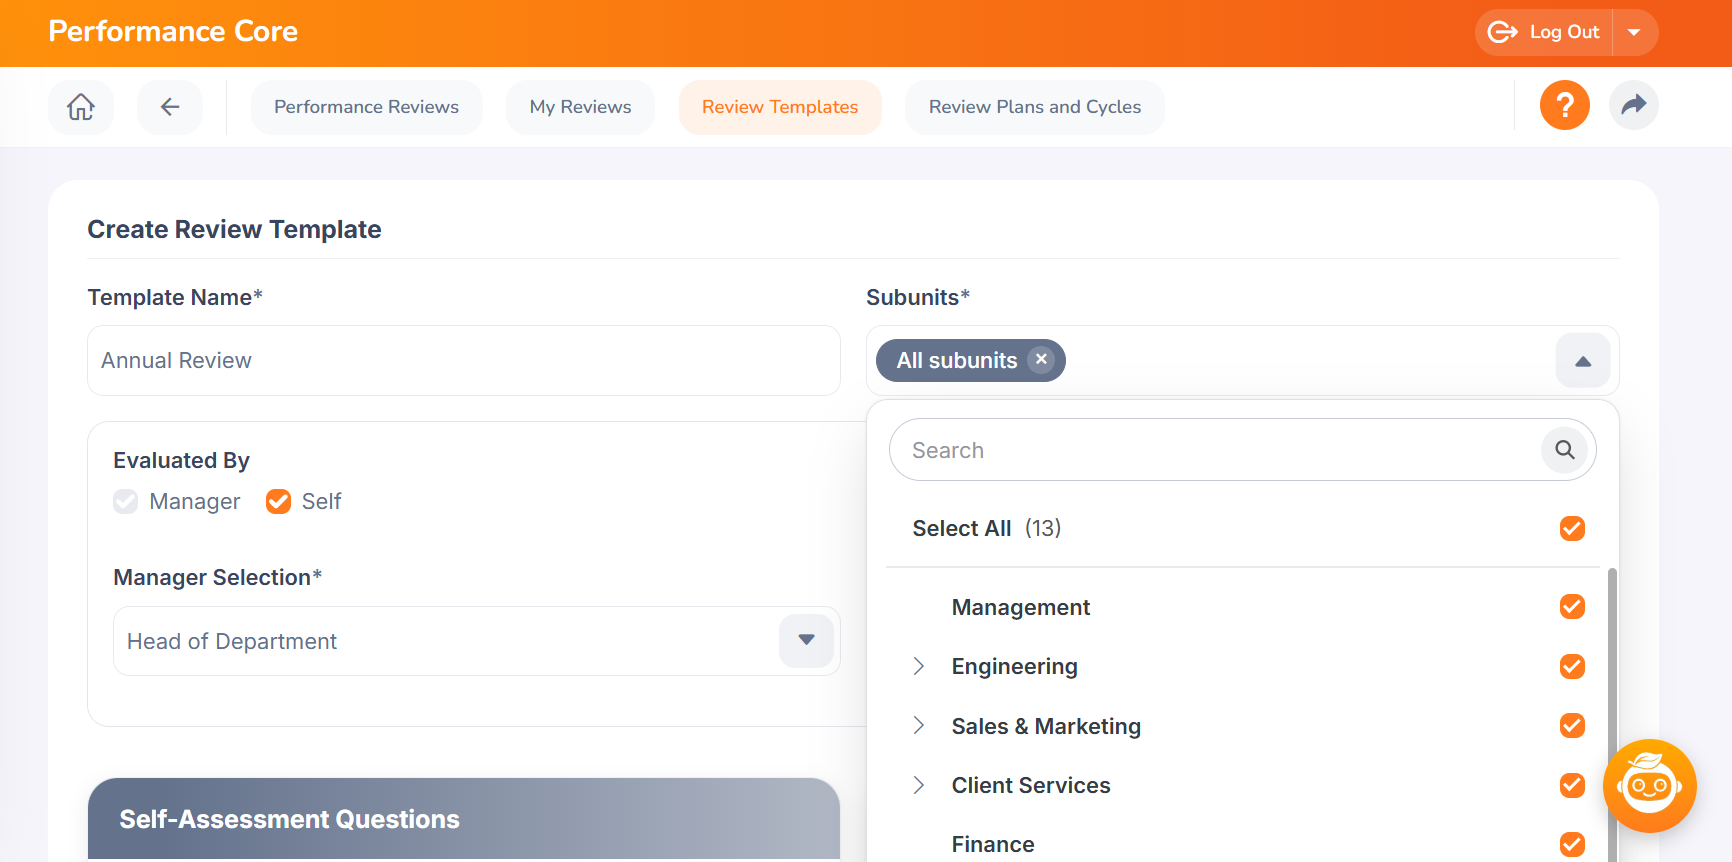
Task: Expand the Client Services subunit
Action: tap(919, 785)
